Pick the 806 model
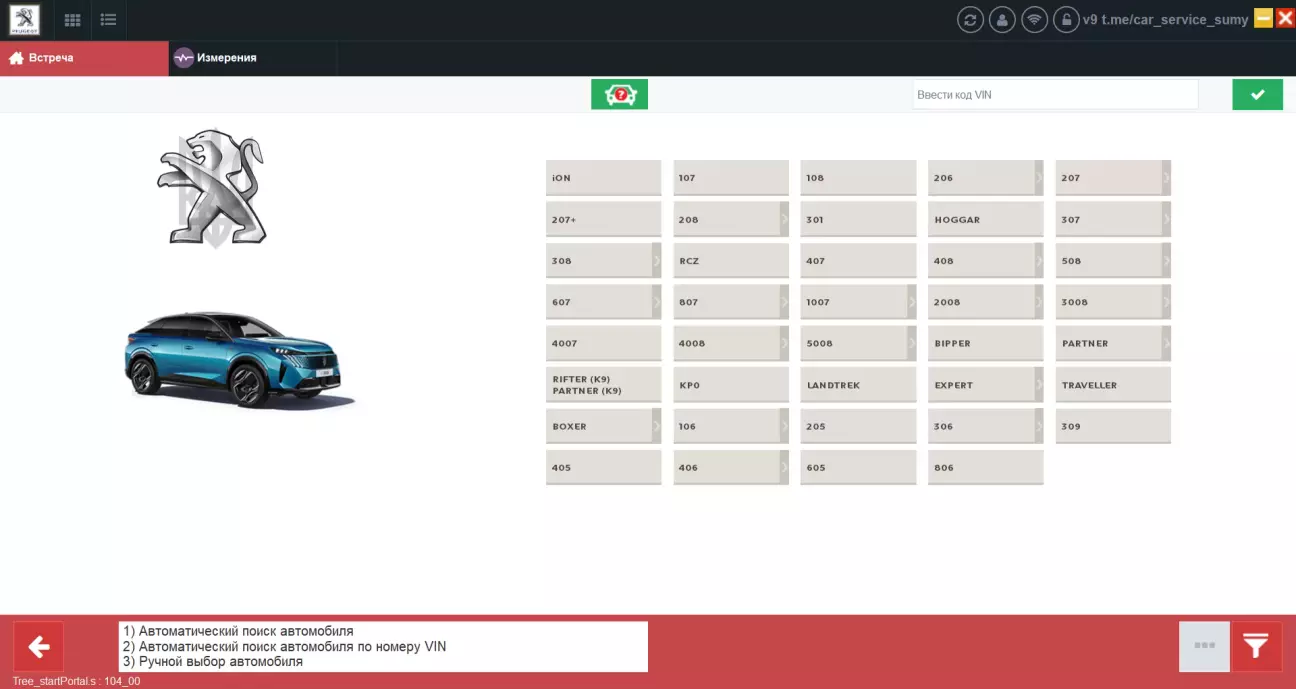 coord(985,468)
